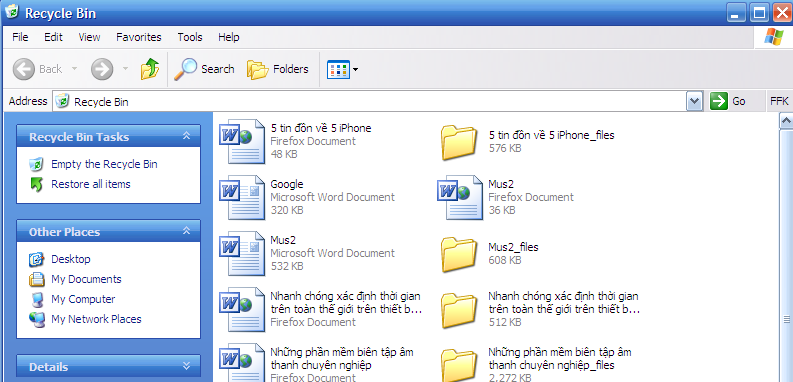The image size is (793, 382).
Task: Expand the Address bar dropdown
Action: coord(694,101)
